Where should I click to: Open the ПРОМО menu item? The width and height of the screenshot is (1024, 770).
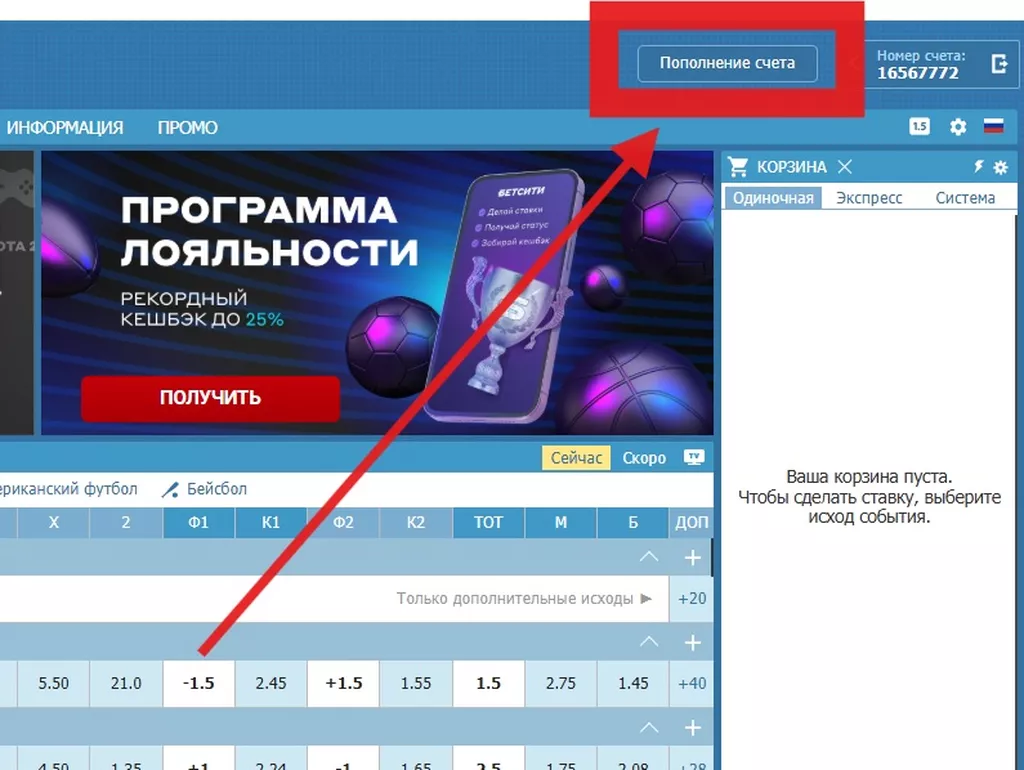tap(187, 127)
